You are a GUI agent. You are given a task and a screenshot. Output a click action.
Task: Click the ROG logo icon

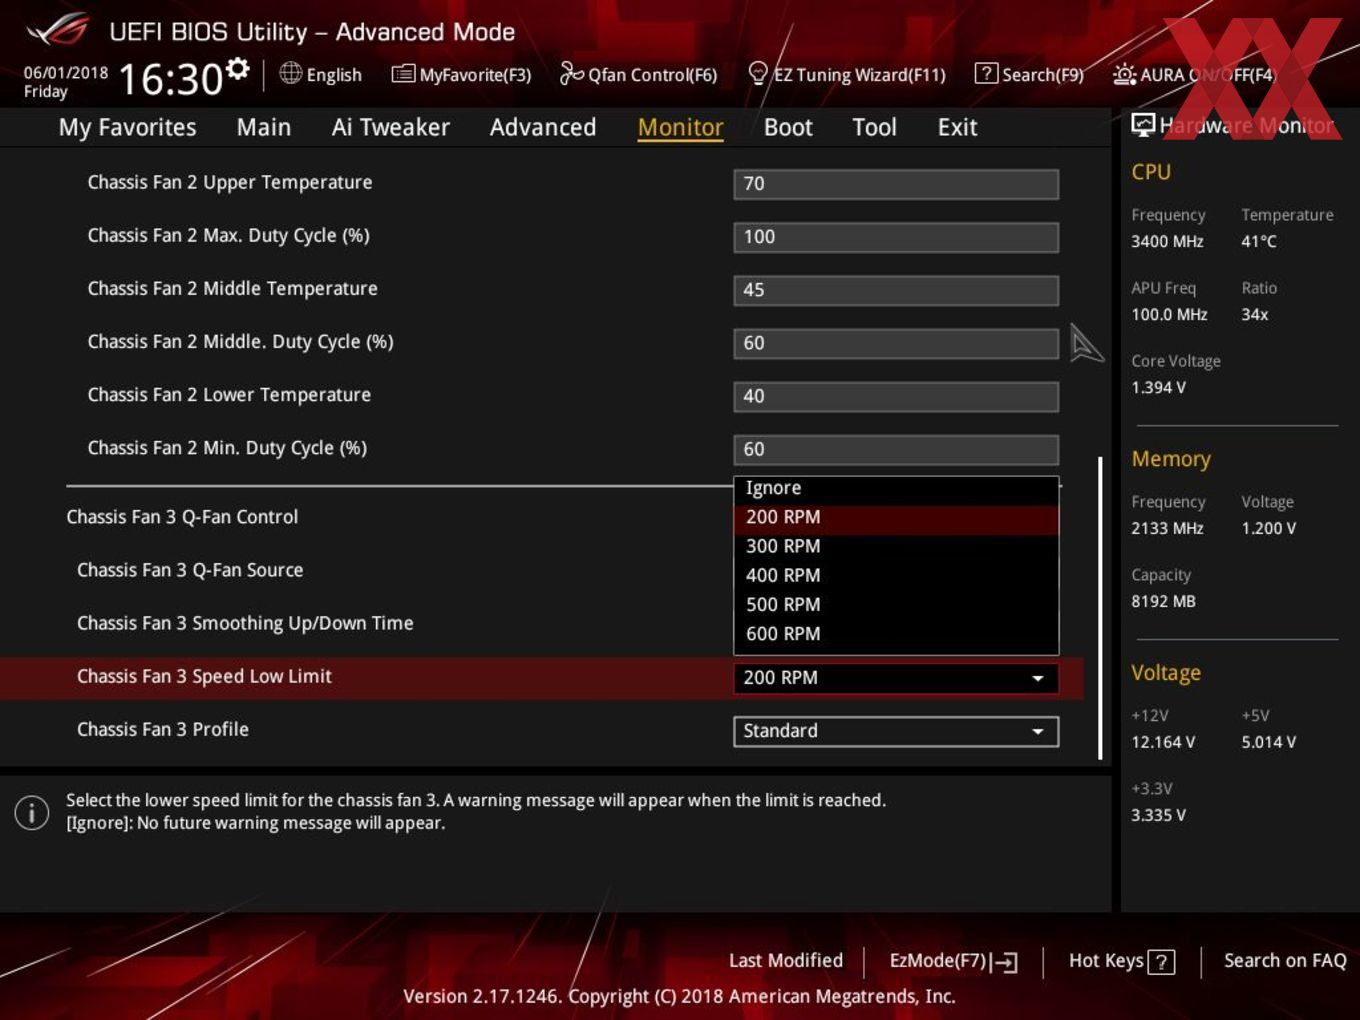[x=57, y=30]
